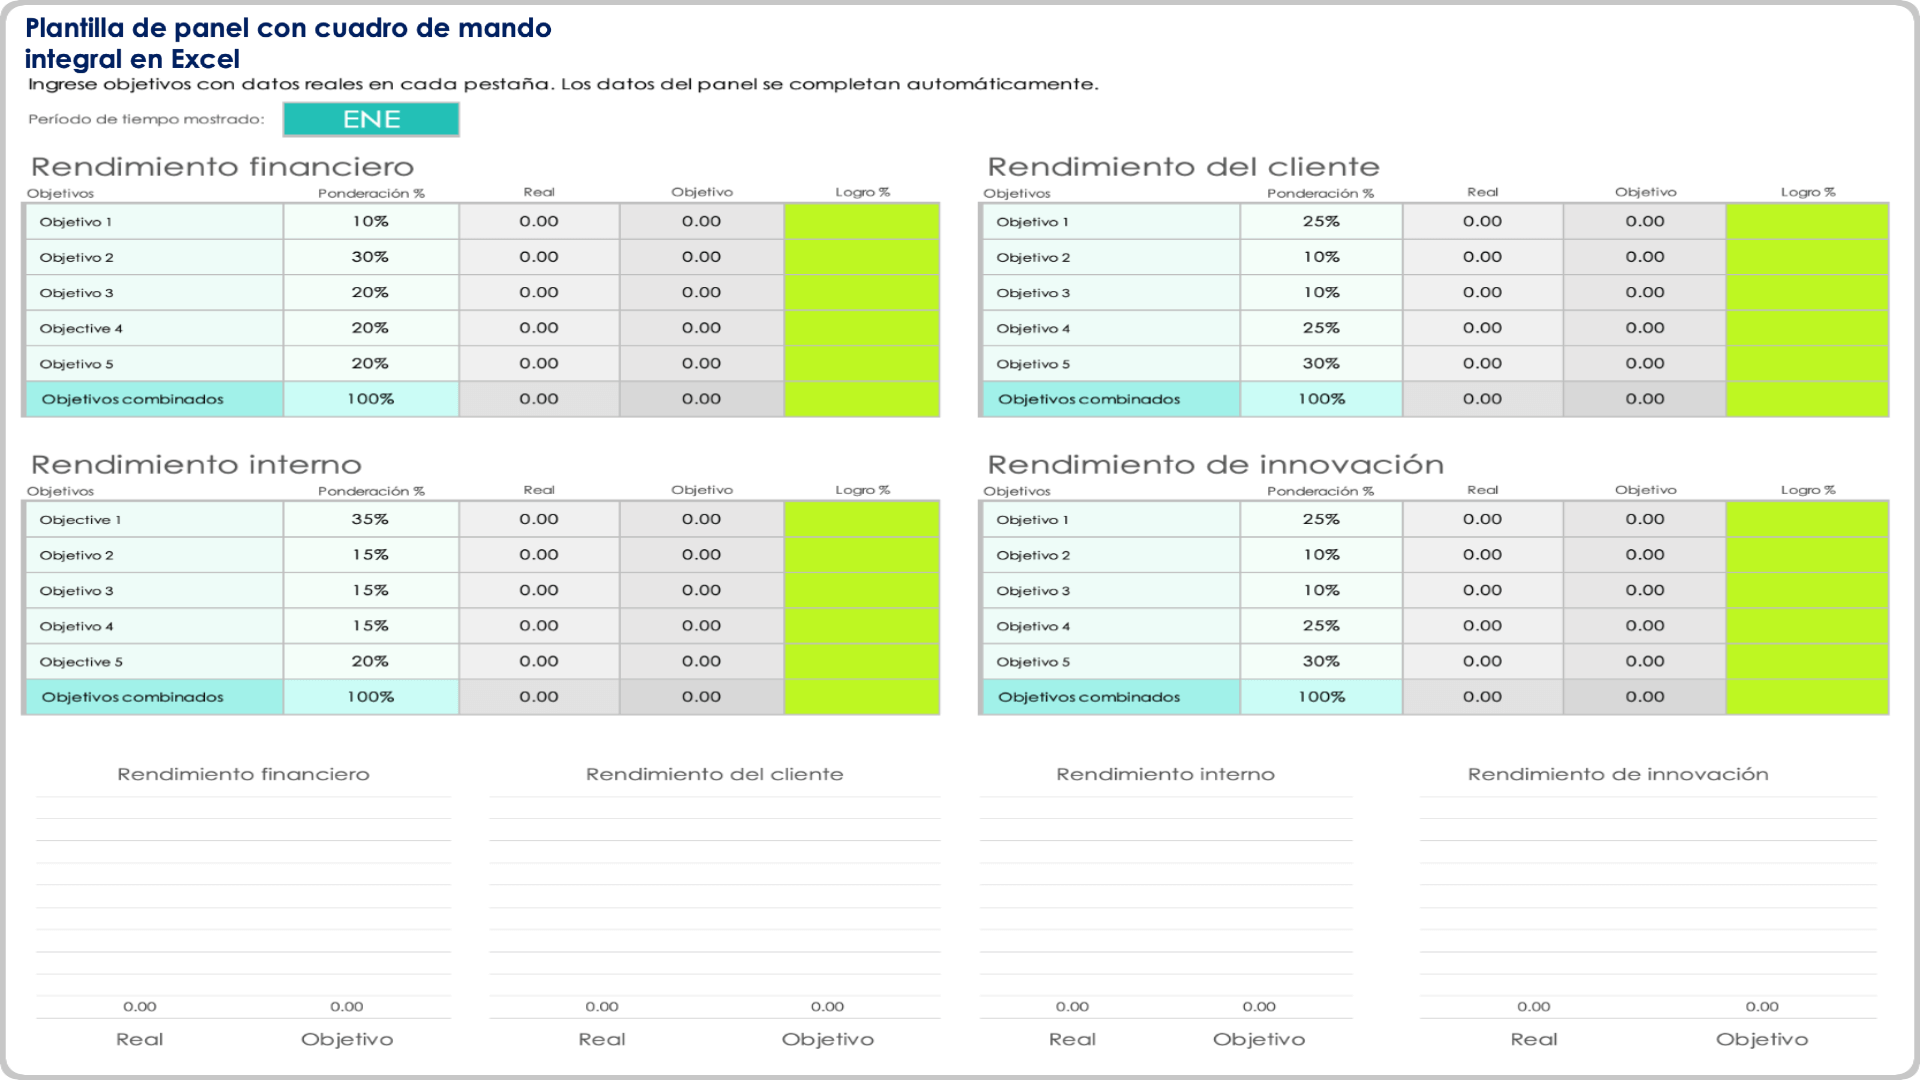1920x1080 pixels.
Task: Select 30% weighting for cliente Objetivo 5
Action: 1321,363
